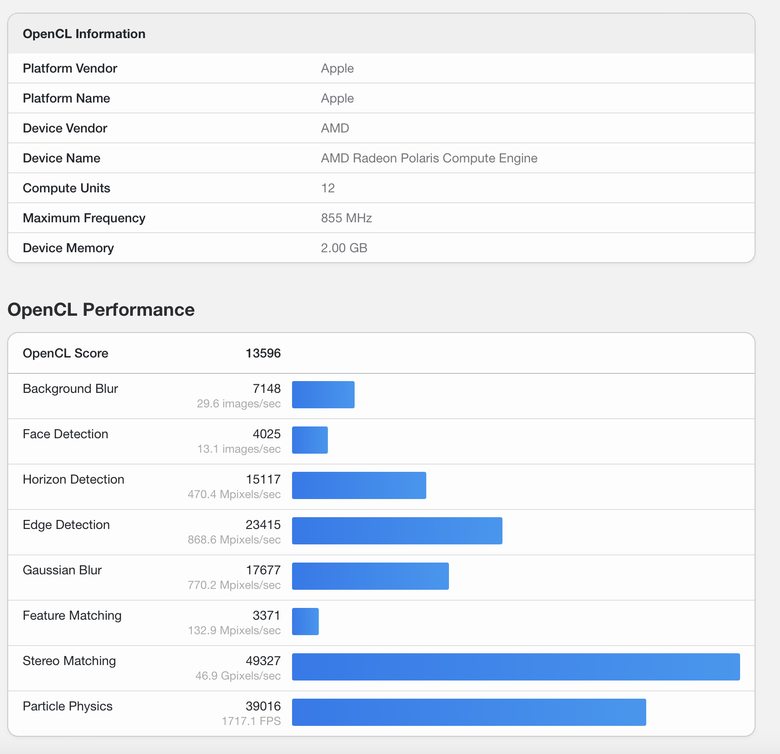Image resolution: width=780 pixels, height=754 pixels.
Task: Select the 'Device Memory' label
Action: tap(69, 248)
